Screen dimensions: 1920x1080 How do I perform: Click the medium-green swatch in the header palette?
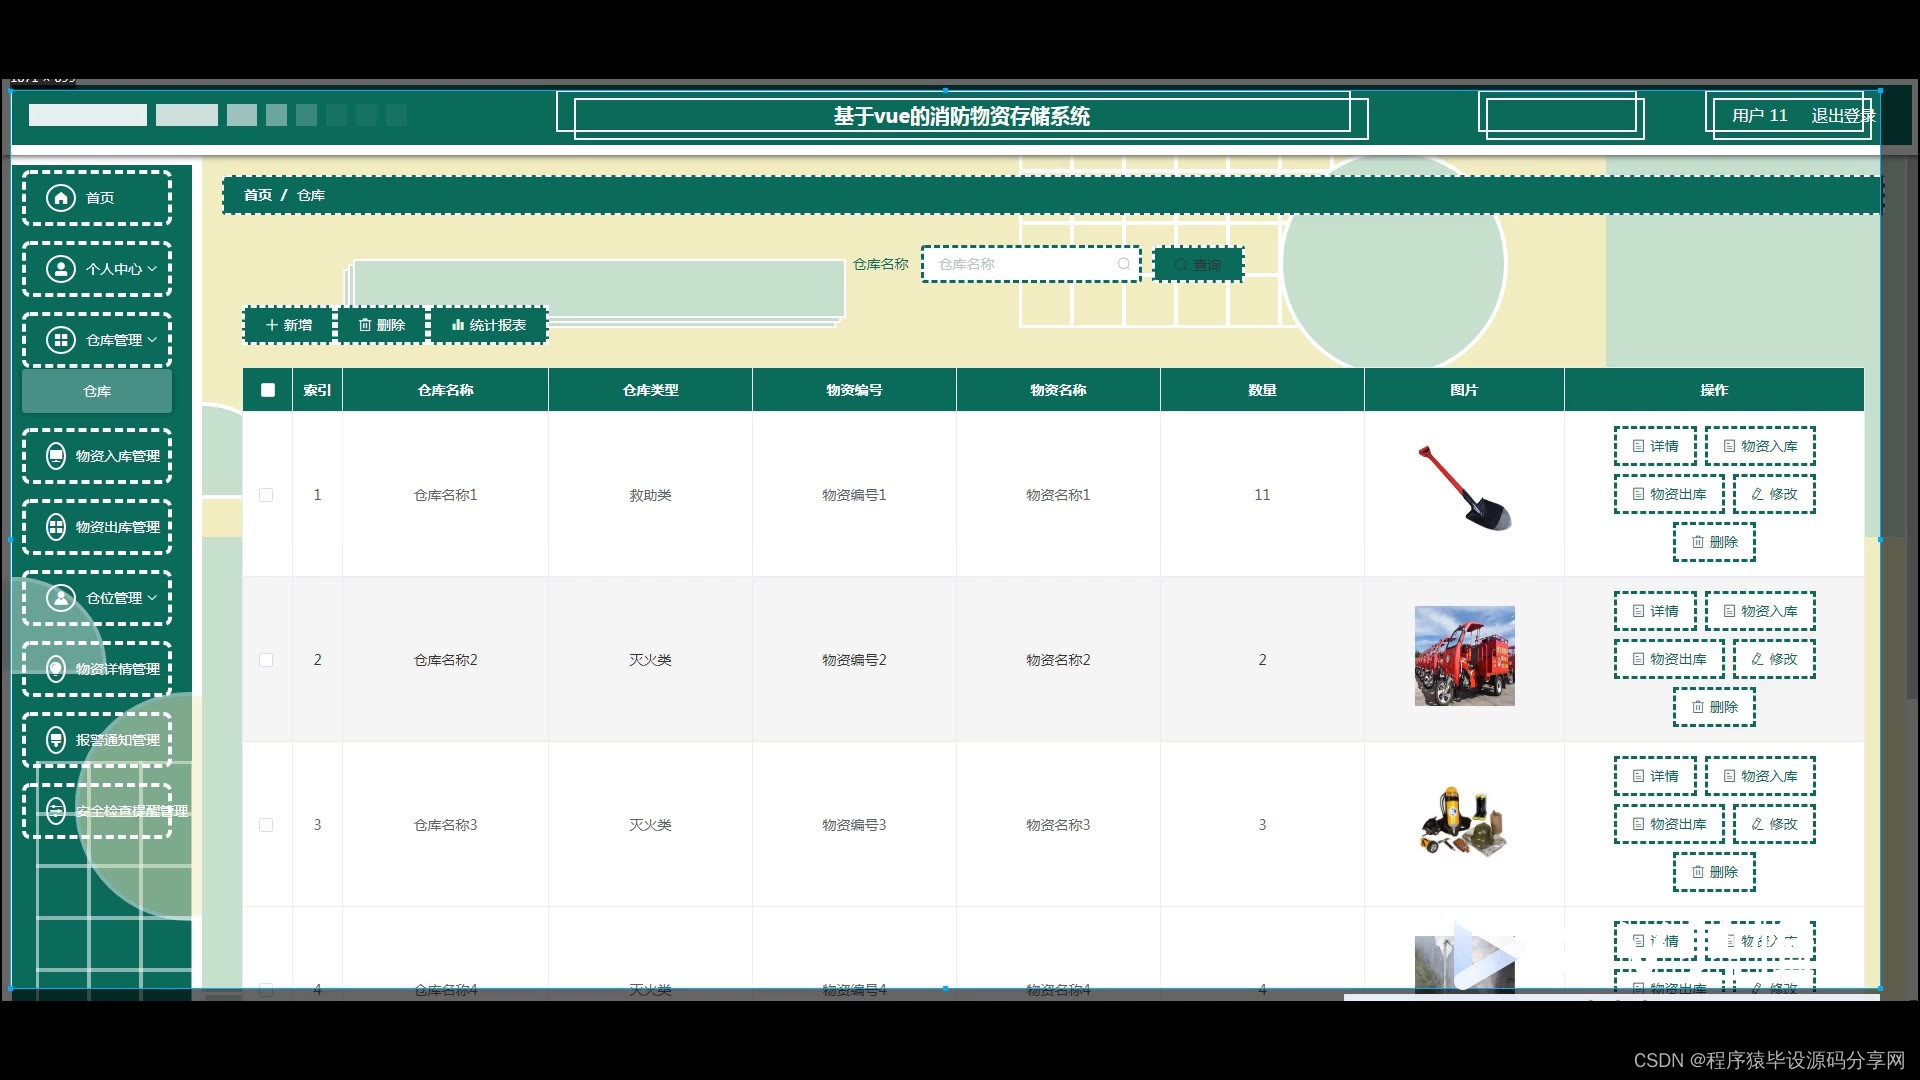point(276,115)
